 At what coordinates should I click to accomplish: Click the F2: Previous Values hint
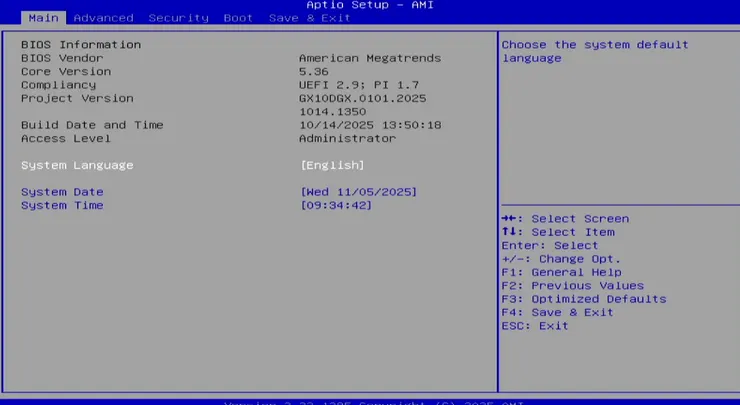coord(572,286)
